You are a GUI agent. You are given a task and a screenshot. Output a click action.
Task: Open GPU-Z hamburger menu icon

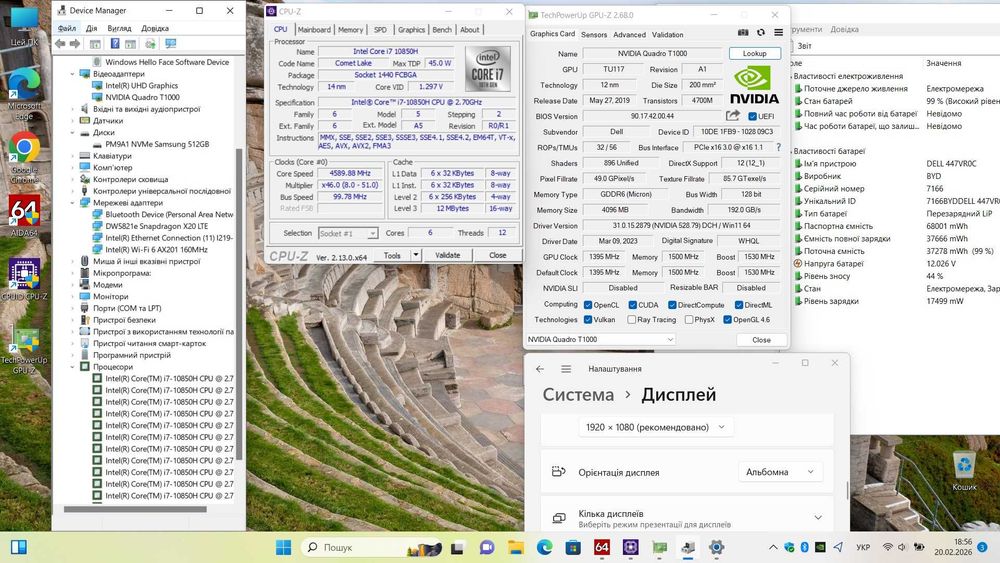click(779, 33)
